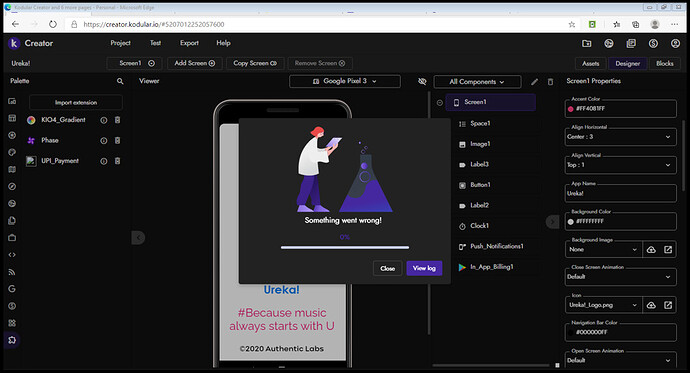Open the code brackets palette category icon
The width and height of the screenshot is (690, 373).
(x=12, y=255)
